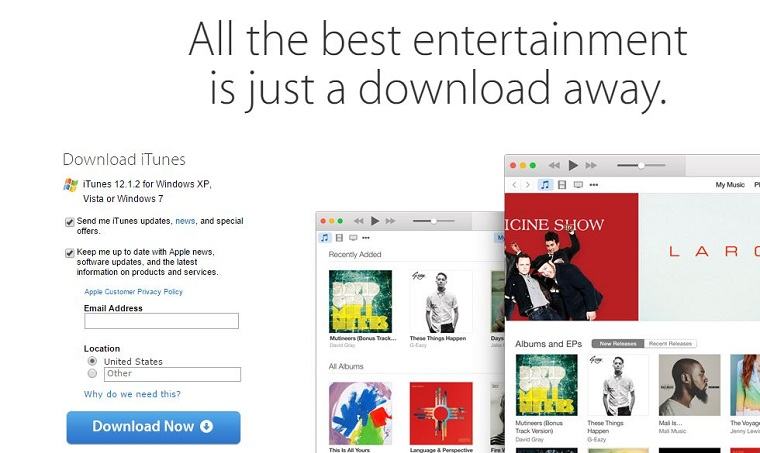Screen dimensions: 760x453
Task: Click the down-arrow icon on Download Now
Action: (206, 426)
